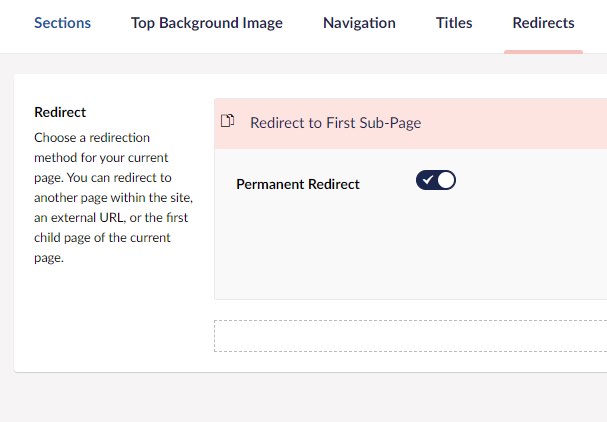Image resolution: width=607 pixels, height=422 pixels.
Task: Click the bold "Redirect" property heading
Action: pyautogui.click(x=60, y=113)
